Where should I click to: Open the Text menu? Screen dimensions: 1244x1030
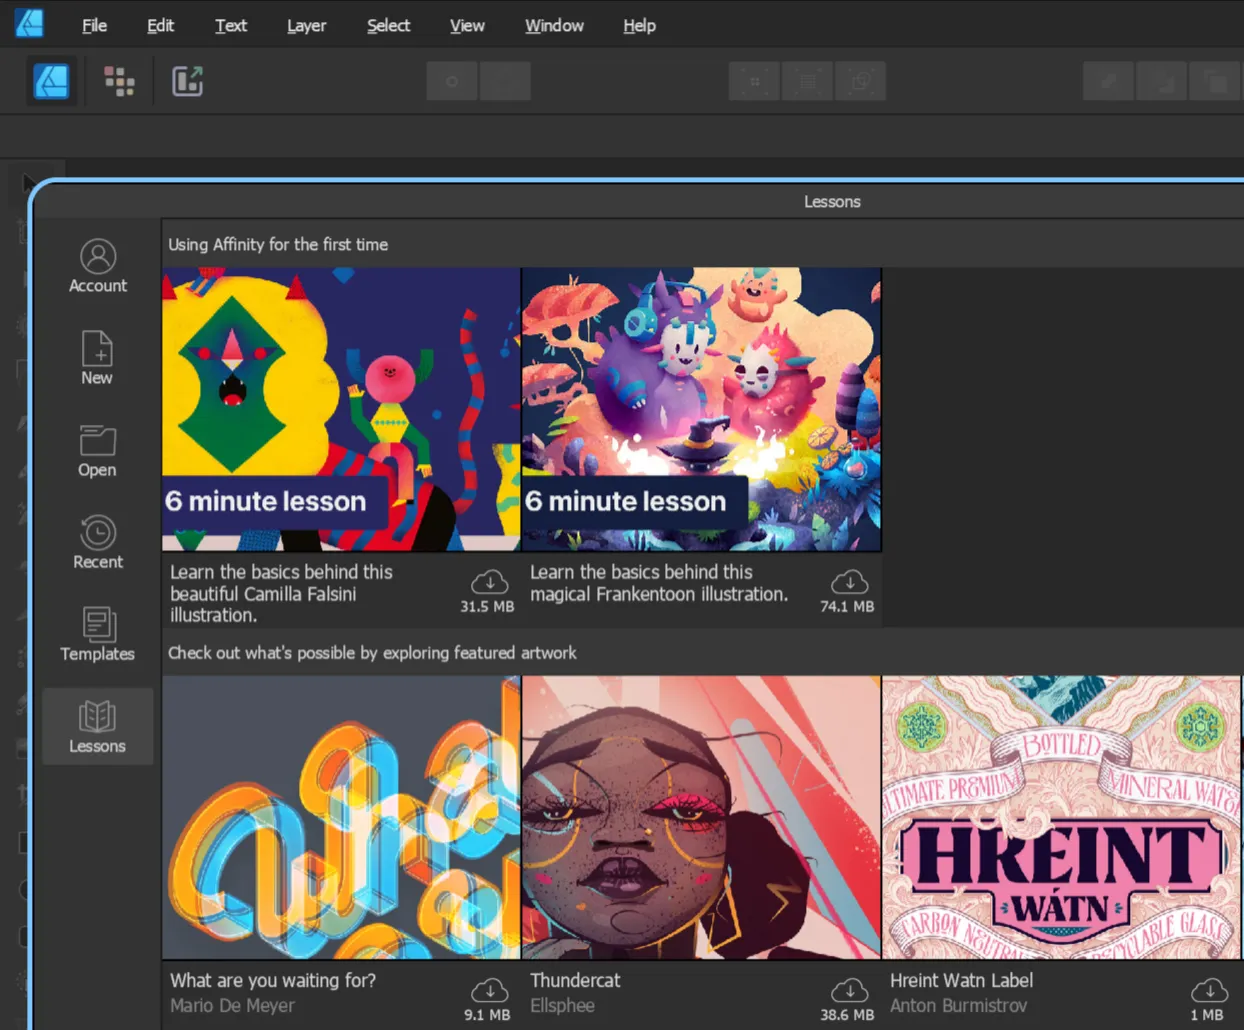231,25
